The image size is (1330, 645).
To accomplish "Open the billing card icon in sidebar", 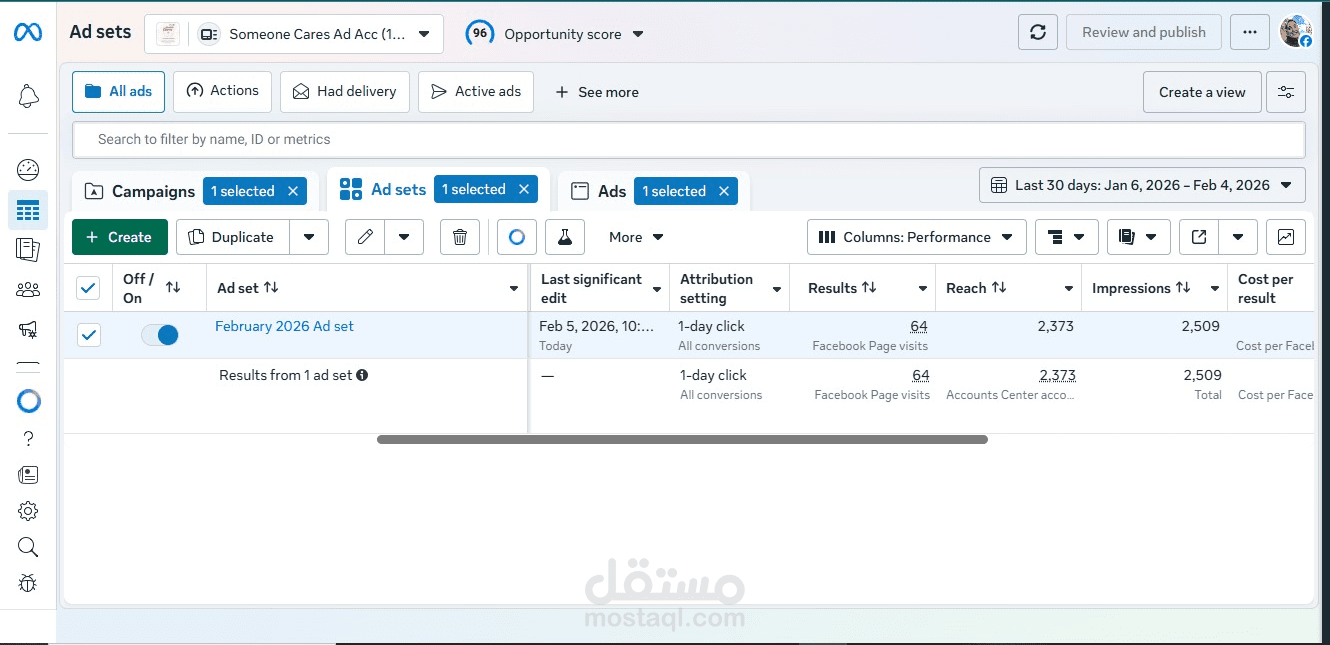I will (28, 475).
